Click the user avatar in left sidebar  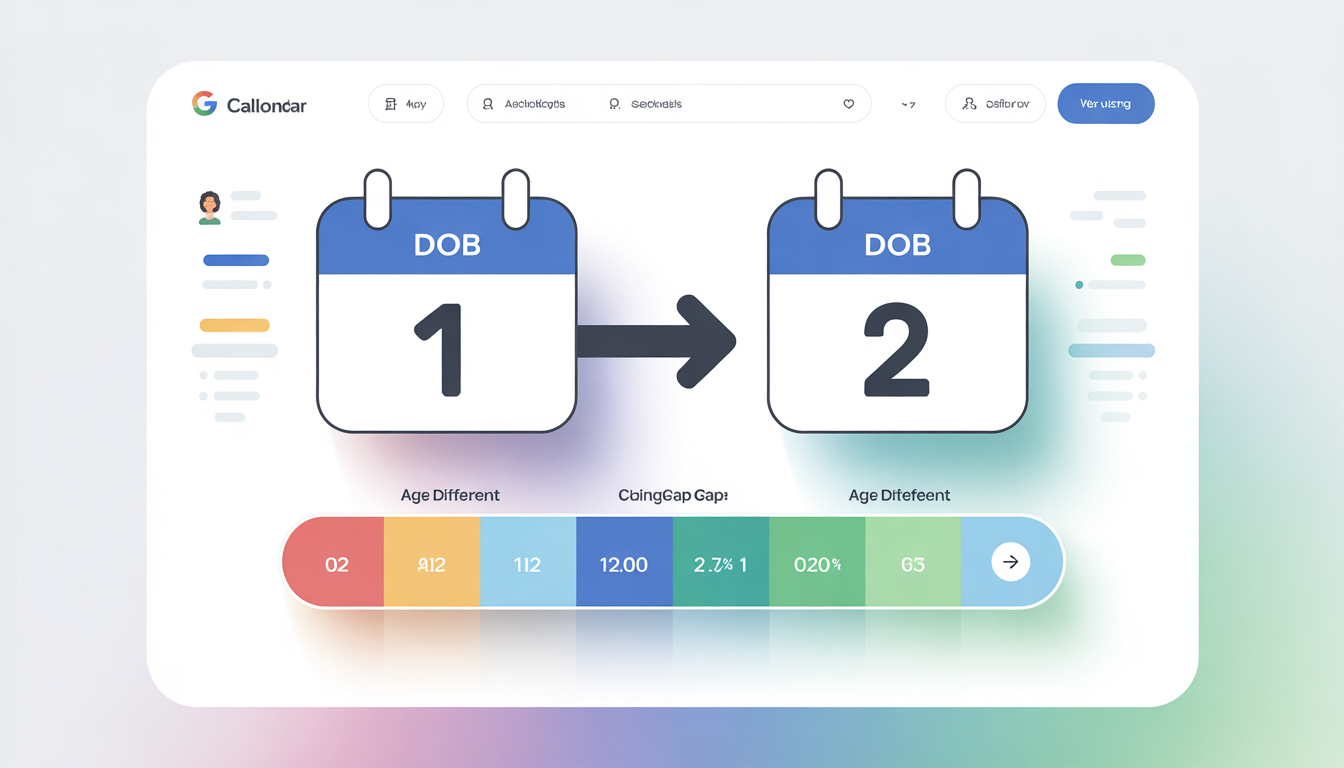click(x=209, y=207)
